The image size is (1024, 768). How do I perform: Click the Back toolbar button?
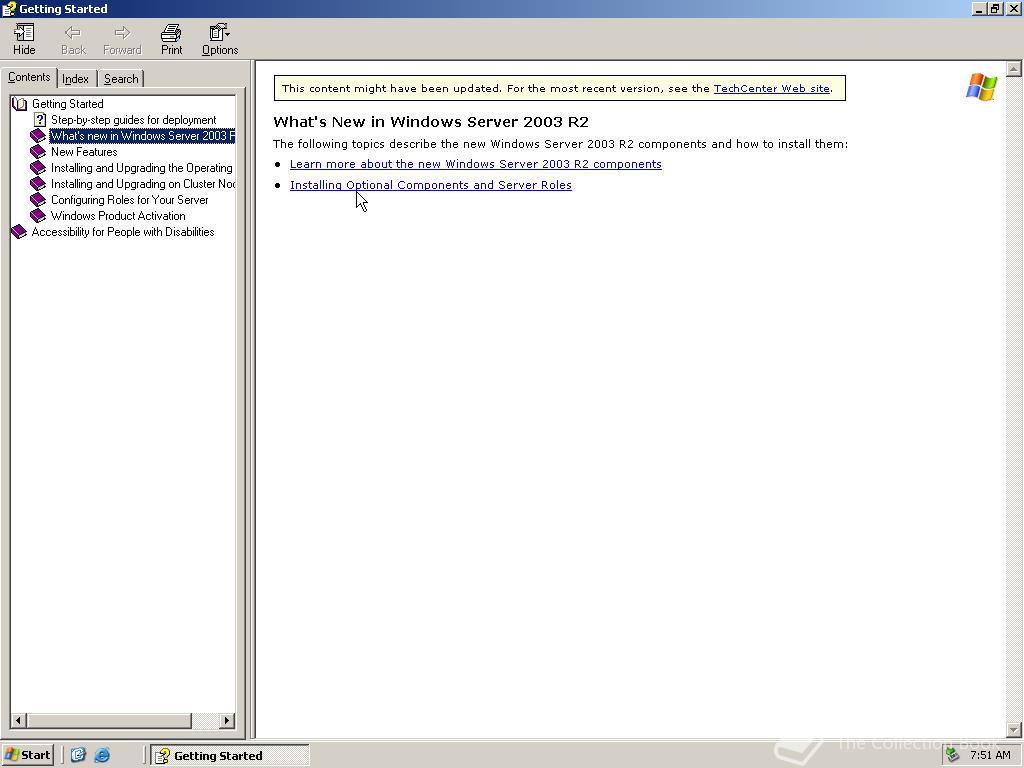[73, 39]
